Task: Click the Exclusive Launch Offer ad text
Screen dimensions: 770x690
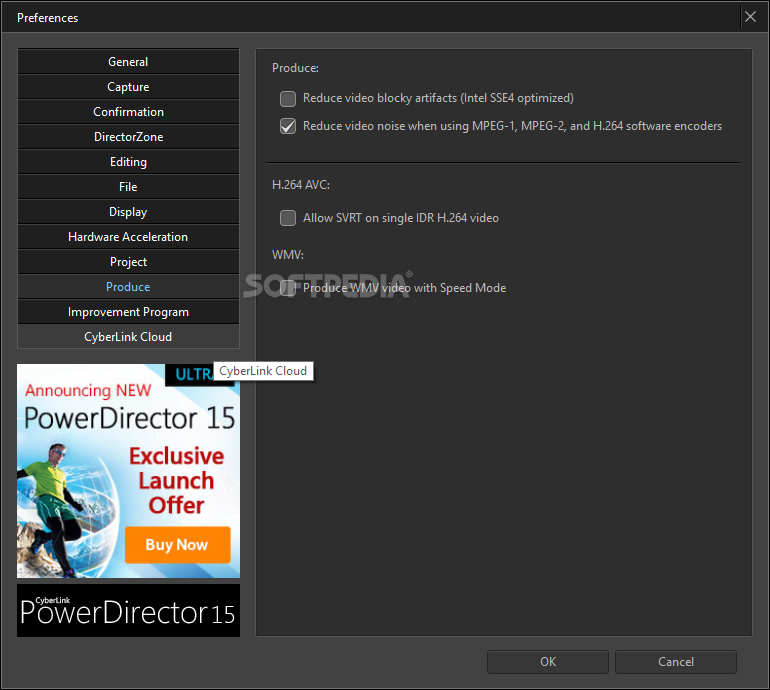Action: click(177, 481)
